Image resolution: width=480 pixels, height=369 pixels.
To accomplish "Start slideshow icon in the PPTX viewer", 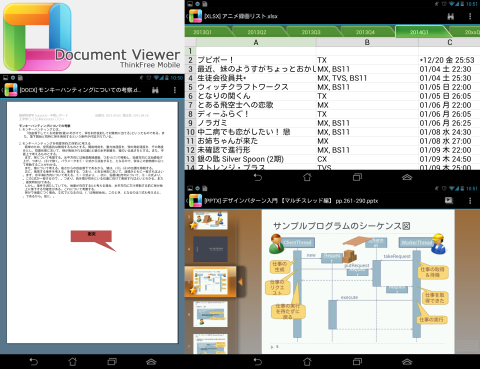I will tap(449, 200).
